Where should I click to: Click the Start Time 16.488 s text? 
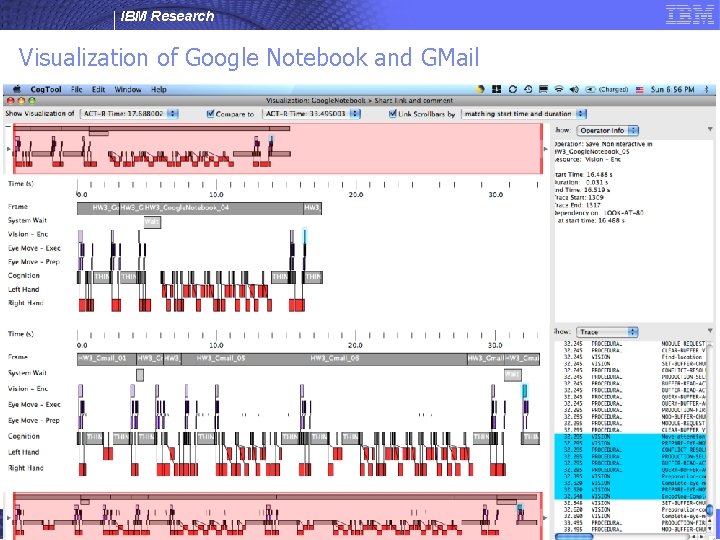(583, 174)
